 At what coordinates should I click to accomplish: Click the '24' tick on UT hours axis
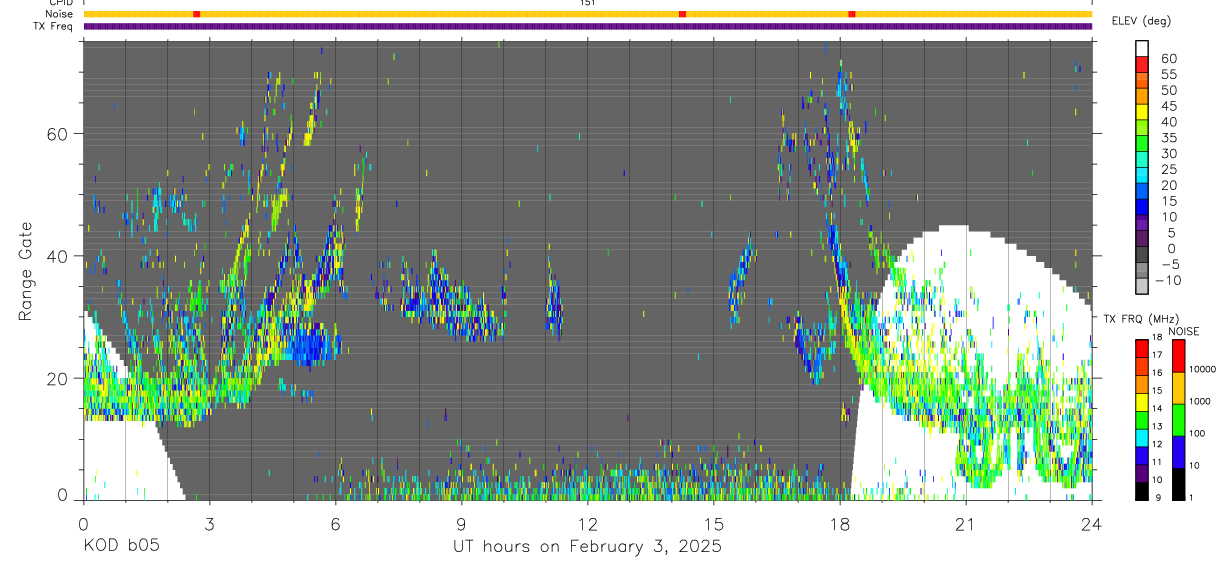(x=1091, y=523)
